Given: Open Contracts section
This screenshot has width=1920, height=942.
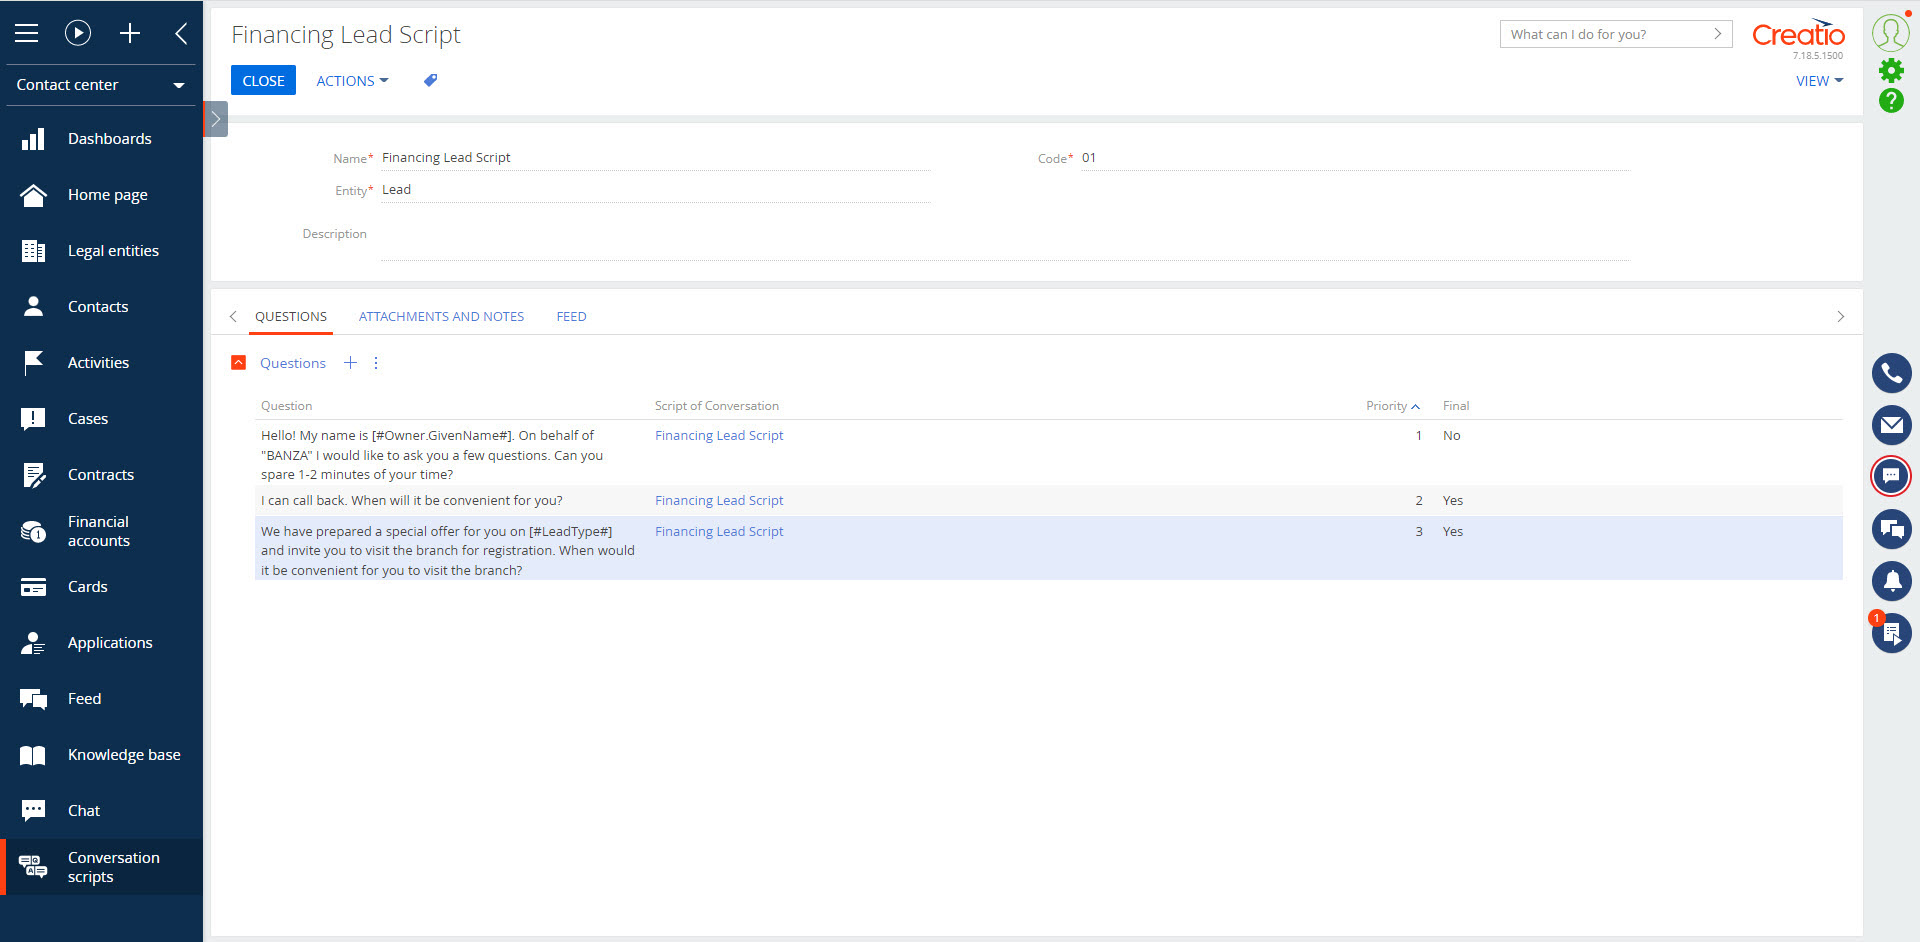Looking at the screenshot, I should [101, 475].
